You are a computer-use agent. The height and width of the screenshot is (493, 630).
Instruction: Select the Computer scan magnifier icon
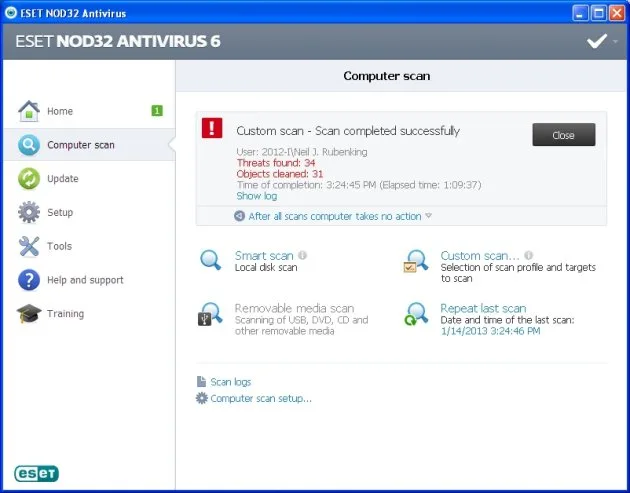29,145
